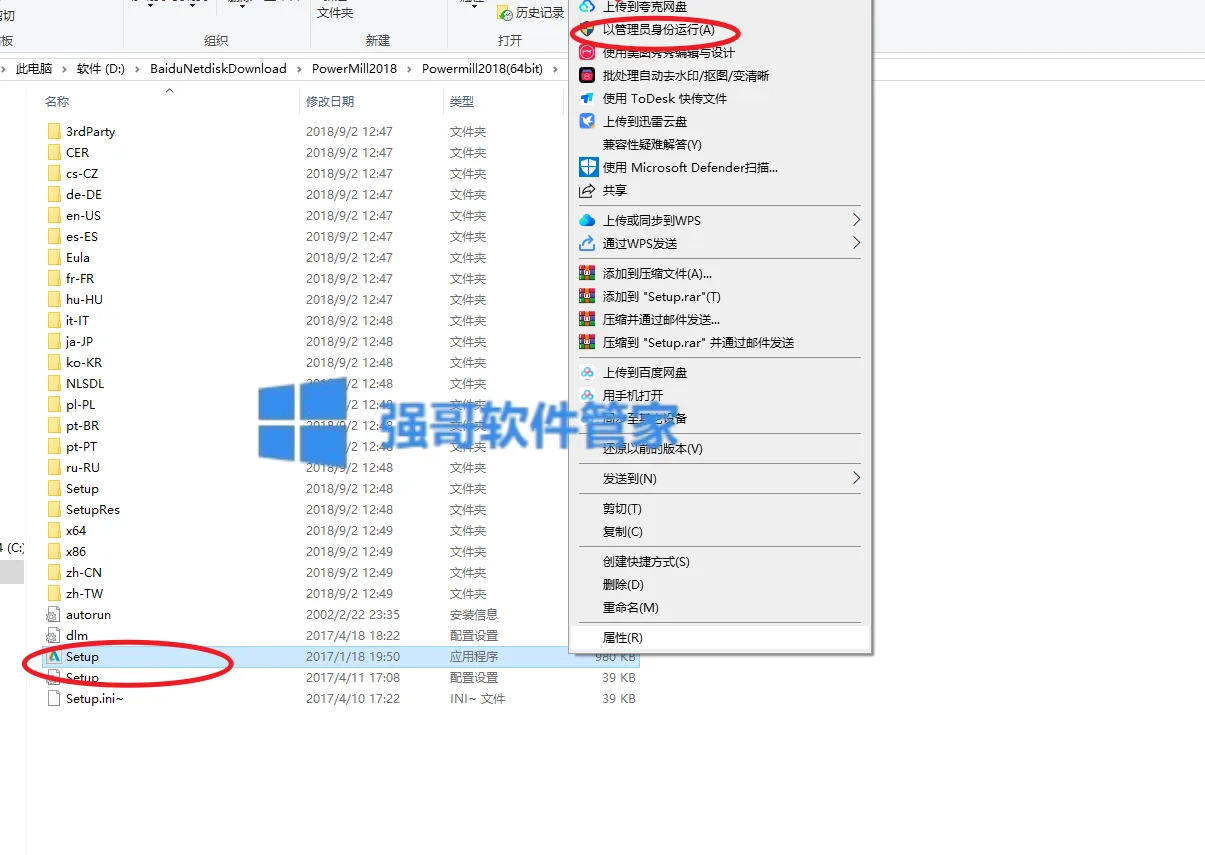Expand the 上传或同步到WPS submenu arrow
The height and width of the screenshot is (855, 1205).
pyautogui.click(x=856, y=220)
